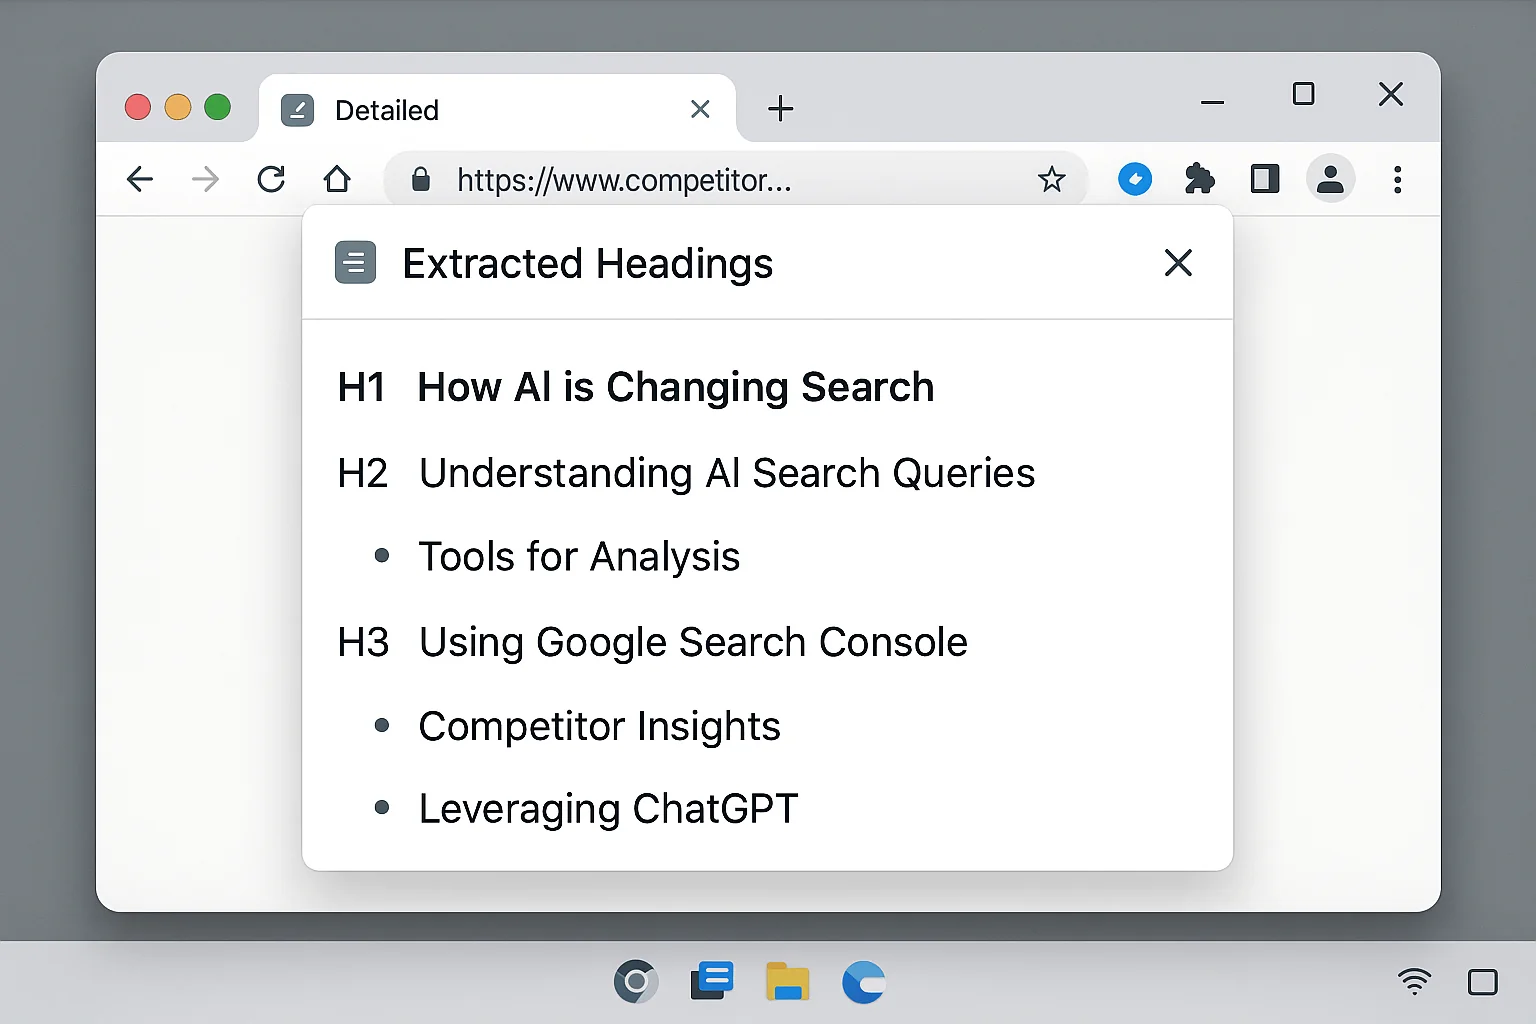
Task: Open the browser profile avatar icon
Action: tap(1331, 179)
